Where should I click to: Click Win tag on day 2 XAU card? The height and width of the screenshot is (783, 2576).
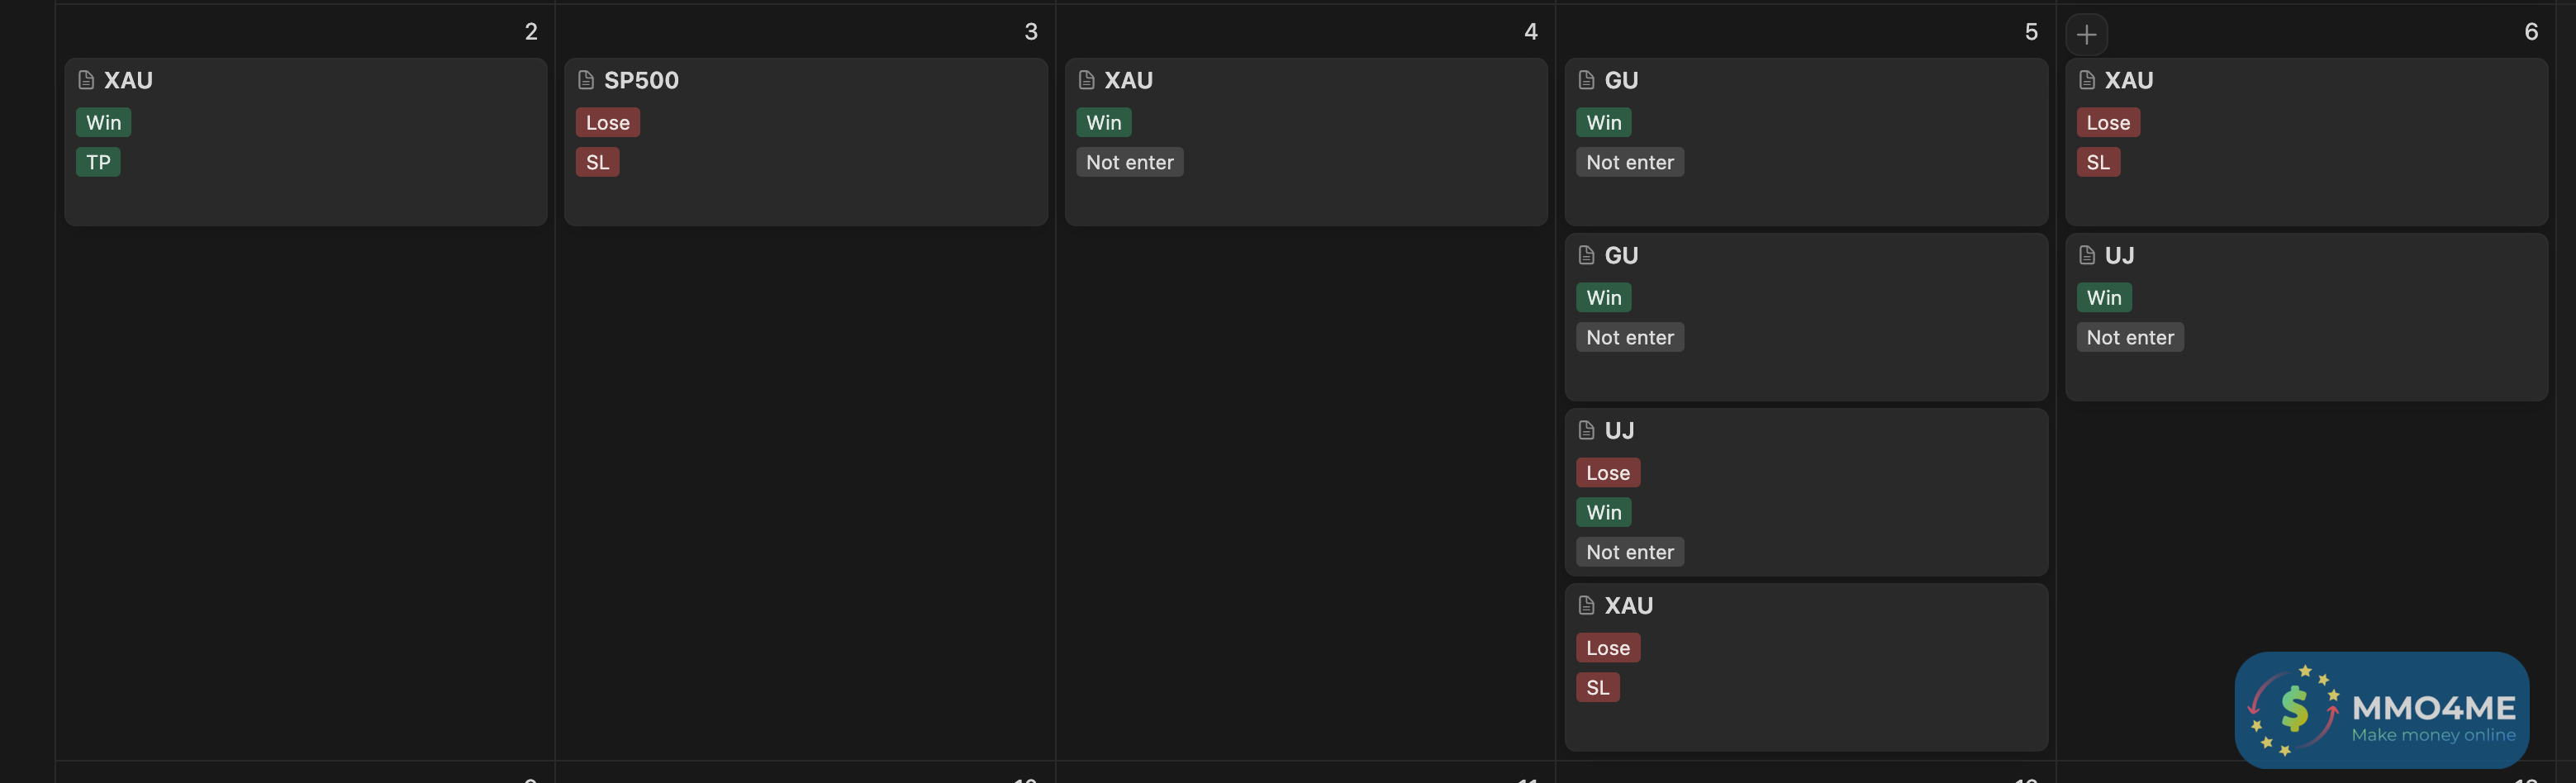tap(103, 122)
